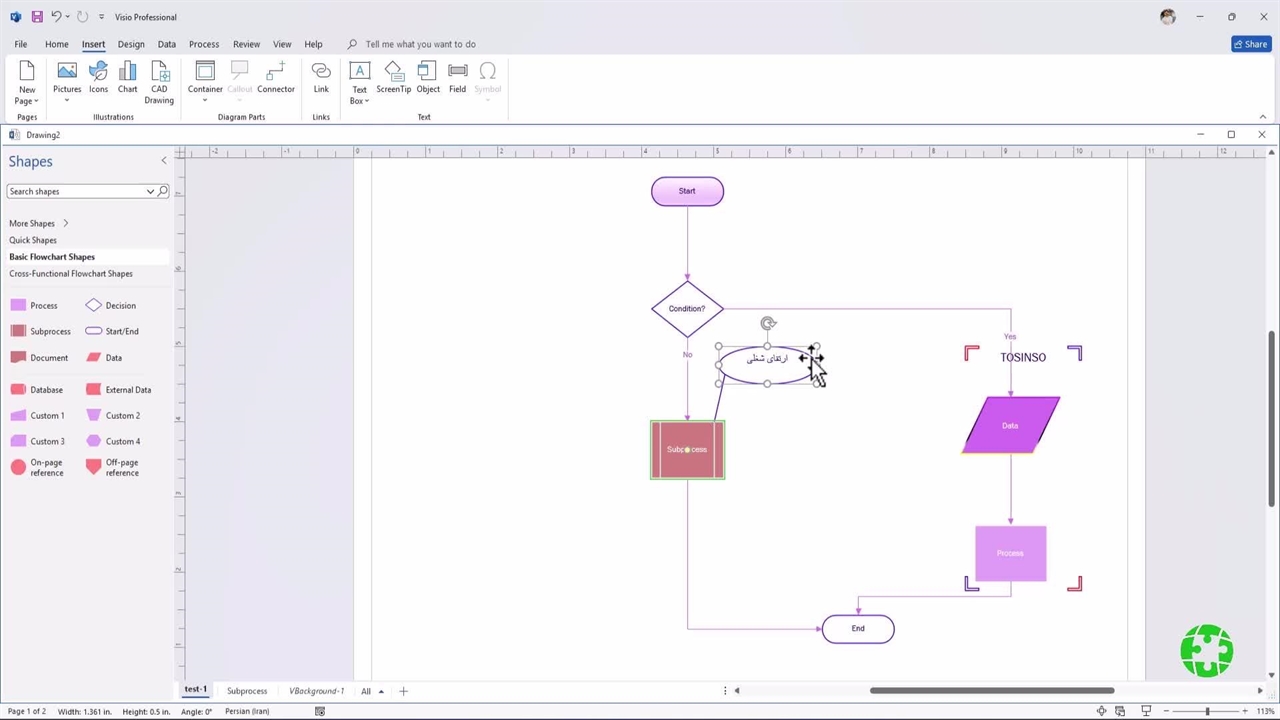Click the Link icon in ribbon
The image size is (1280, 720).
coord(321,78)
